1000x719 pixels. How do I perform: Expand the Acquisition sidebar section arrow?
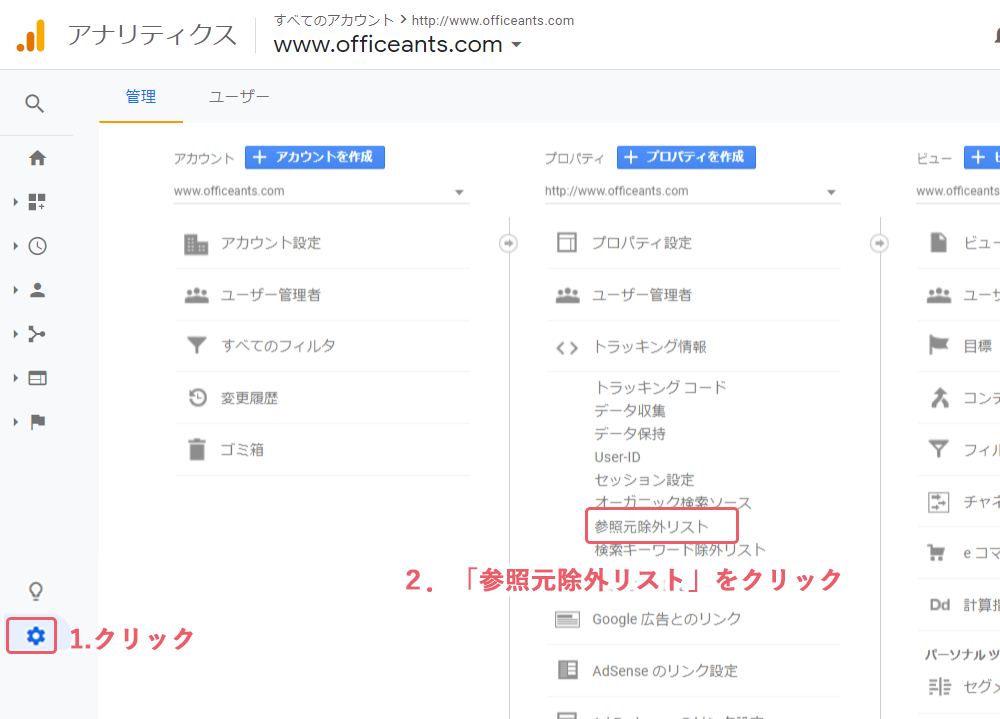coord(15,334)
